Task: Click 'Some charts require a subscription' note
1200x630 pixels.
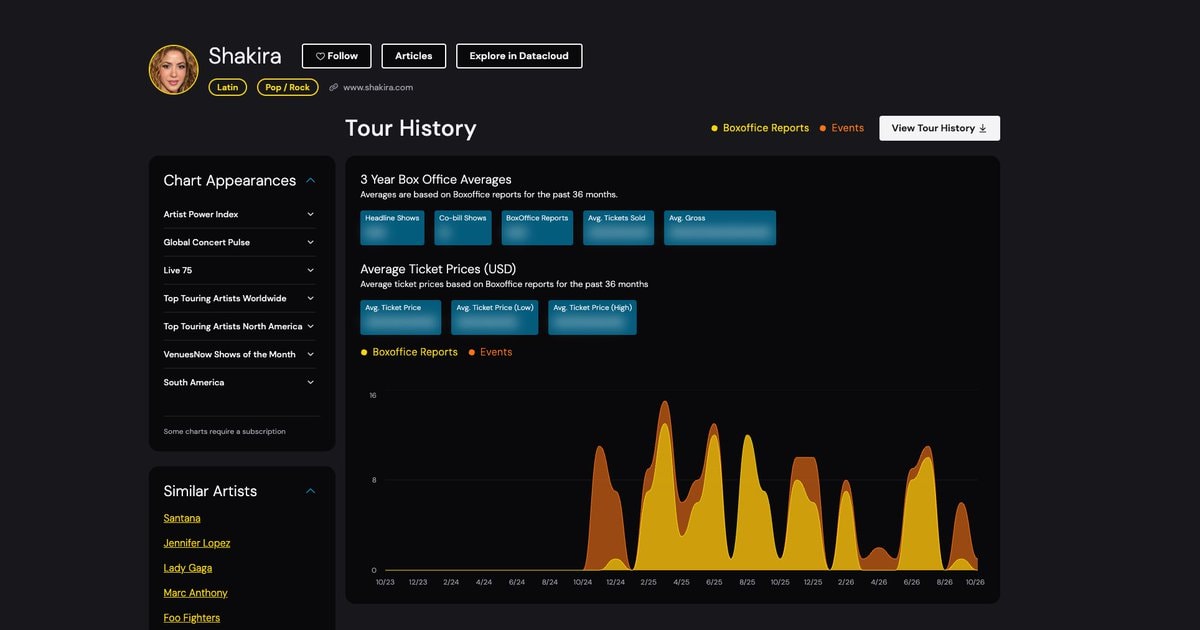Action: [225, 432]
